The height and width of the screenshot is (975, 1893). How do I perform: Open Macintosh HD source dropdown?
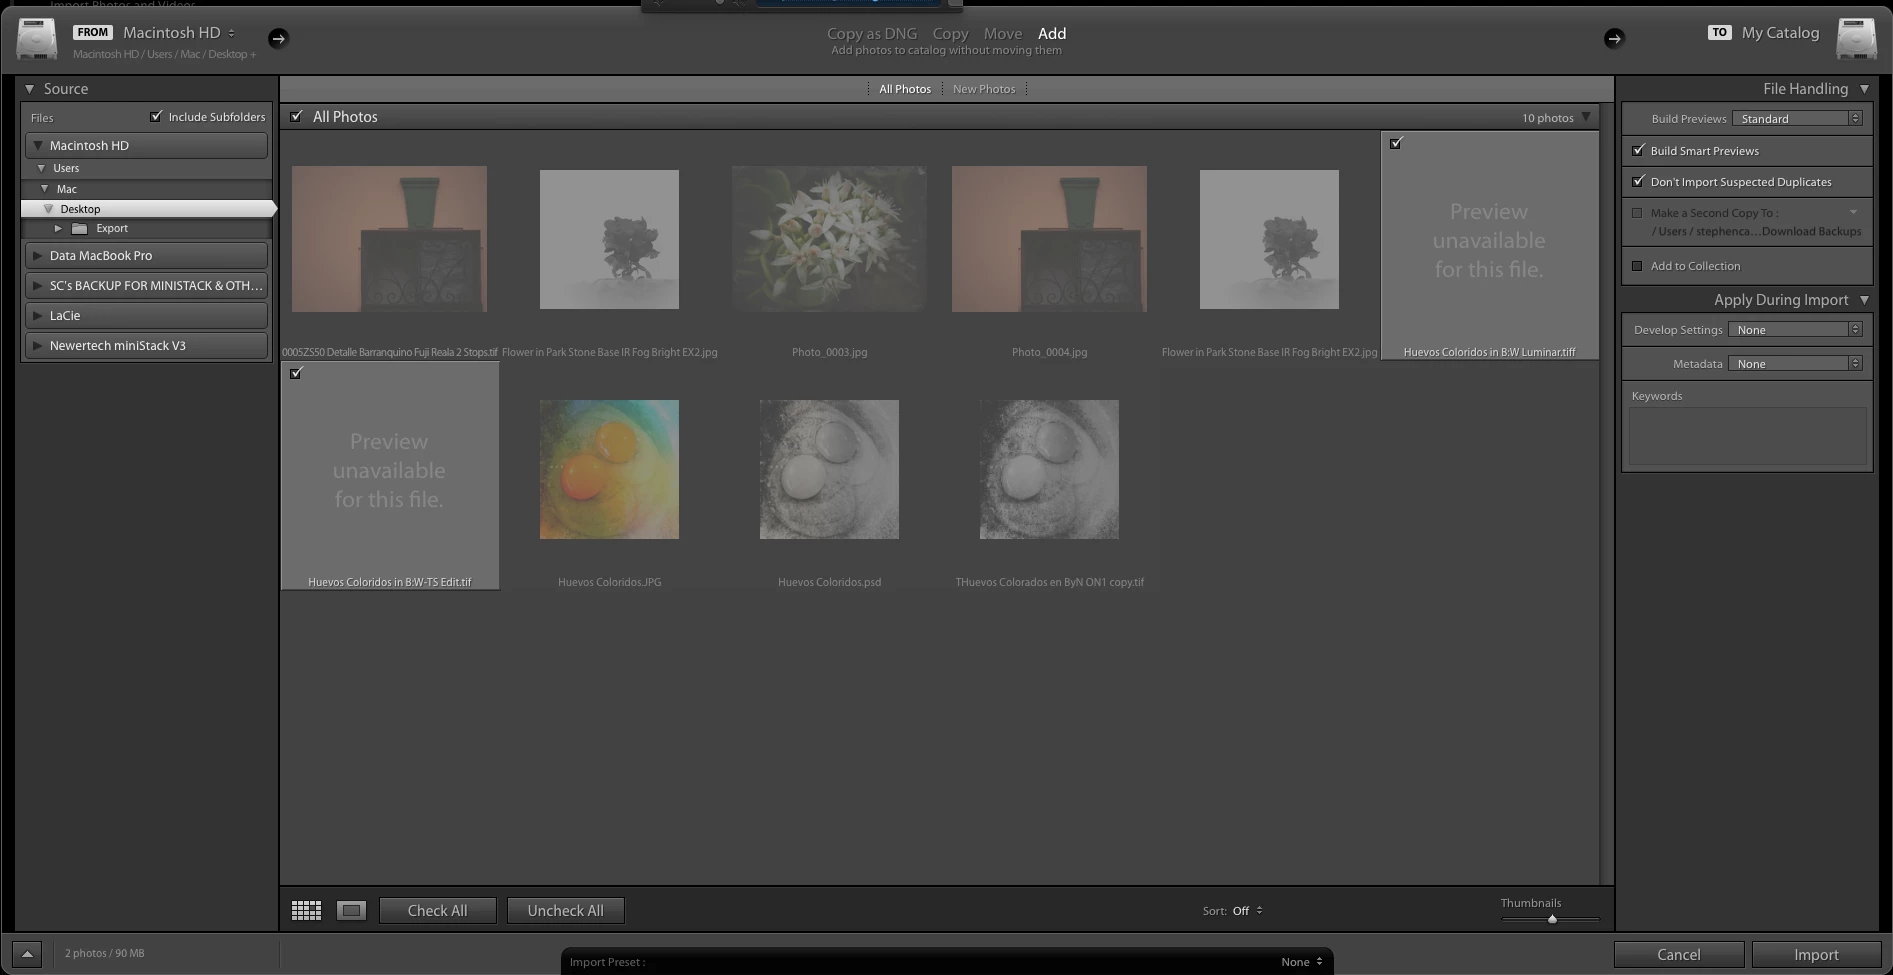click(180, 33)
